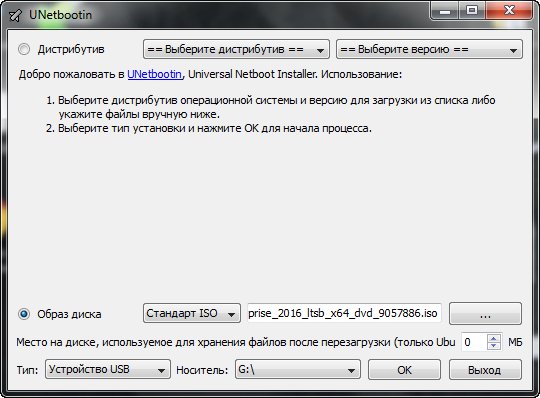Open the Выберите версию dropdown
The image size is (540, 398).
[429, 49]
